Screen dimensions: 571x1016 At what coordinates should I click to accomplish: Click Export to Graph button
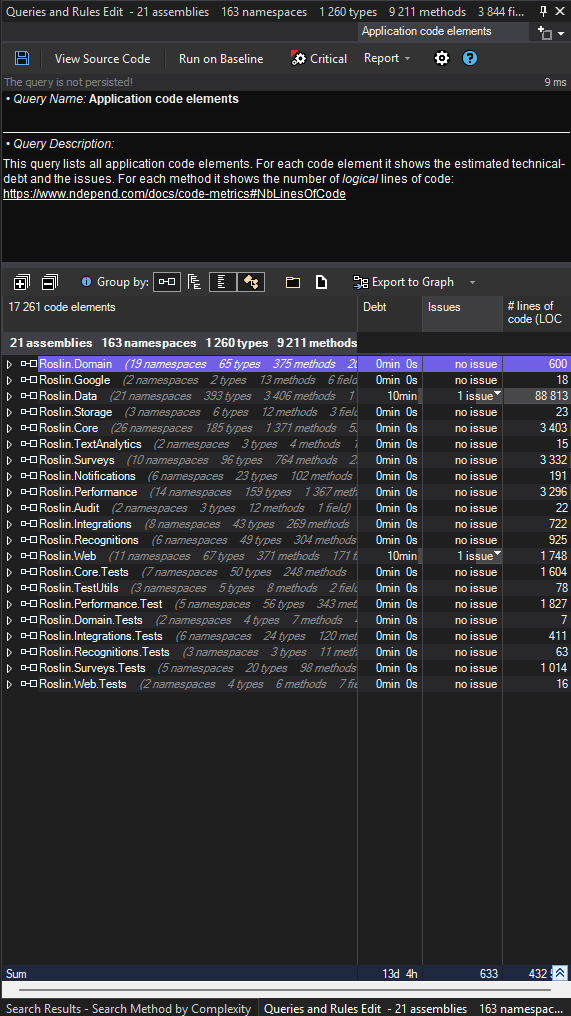(x=403, y=282)
